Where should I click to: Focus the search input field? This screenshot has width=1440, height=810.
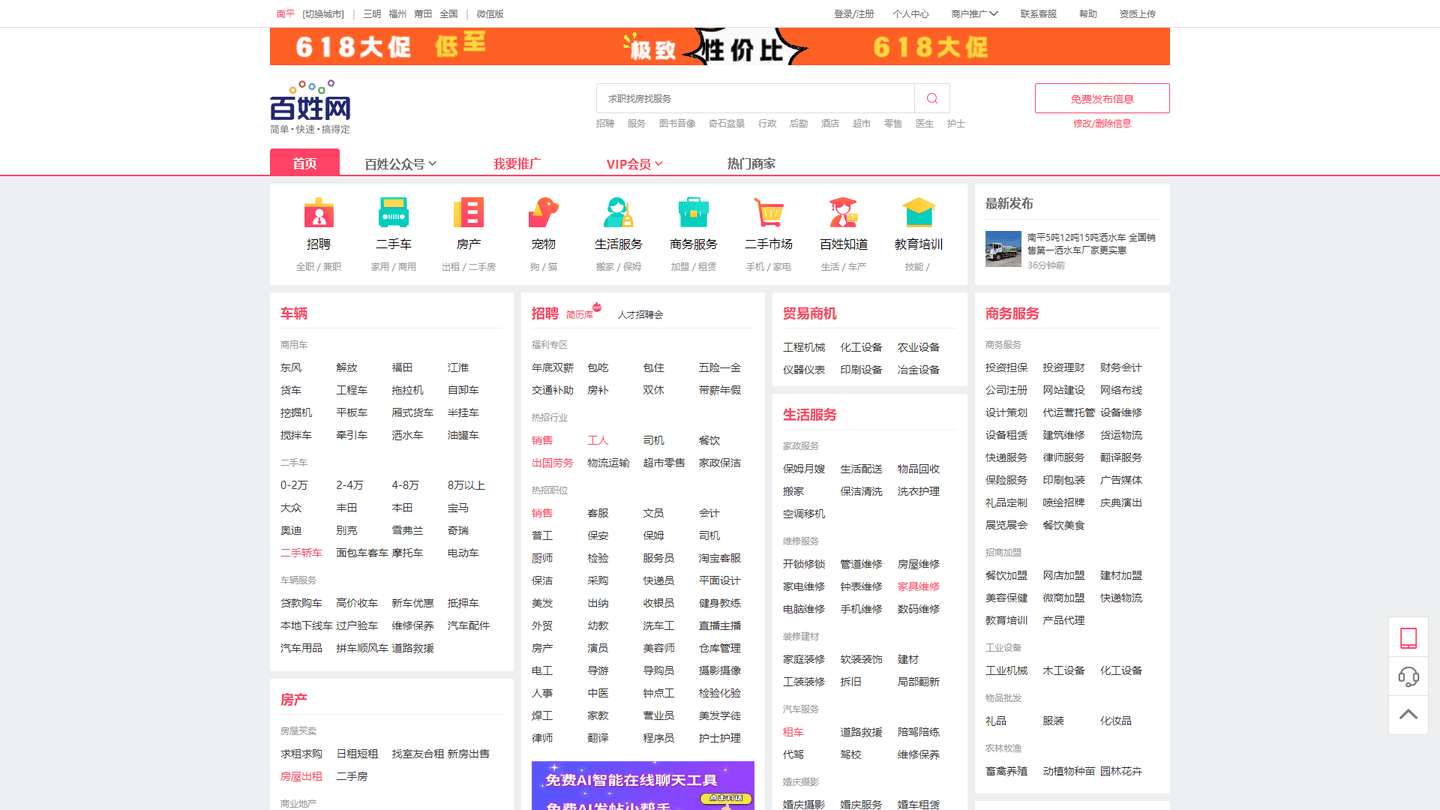point(756,98)
